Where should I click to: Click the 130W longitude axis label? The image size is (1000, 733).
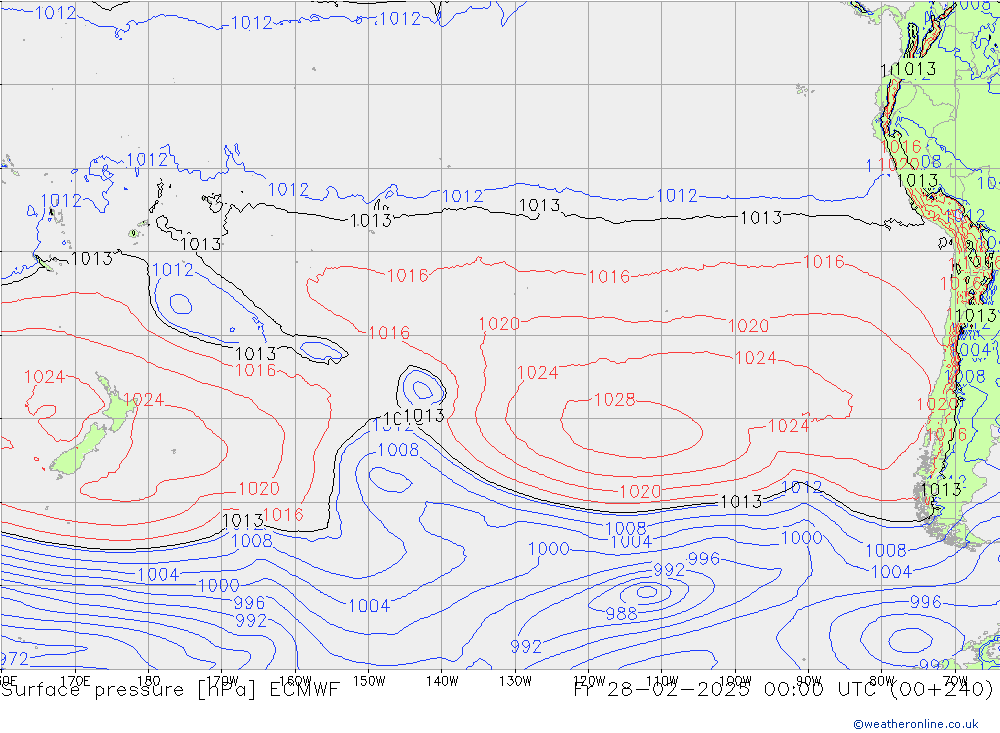tap(515, 681)
